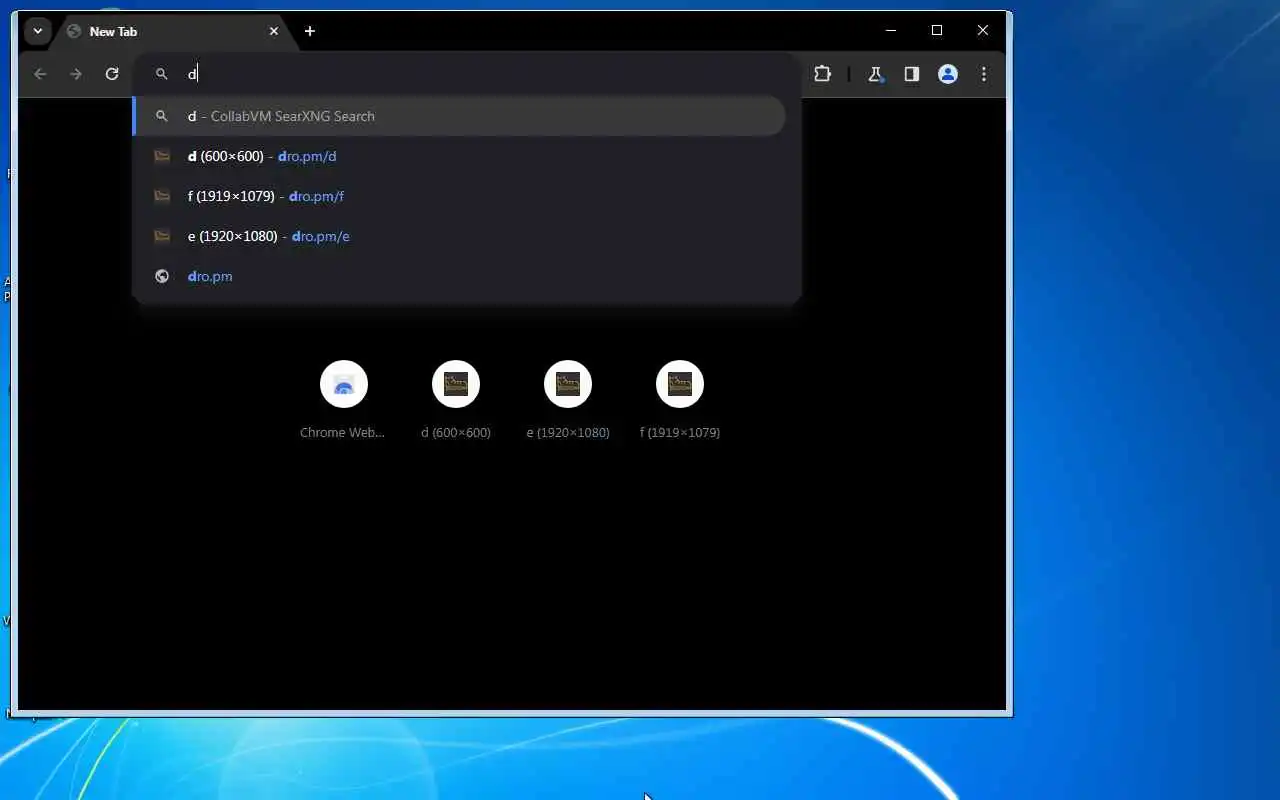This screenshot has width=1280, height=800.
Task: Open a new tab with plus button
Action: pyautogui.click(x=310, y=31)
